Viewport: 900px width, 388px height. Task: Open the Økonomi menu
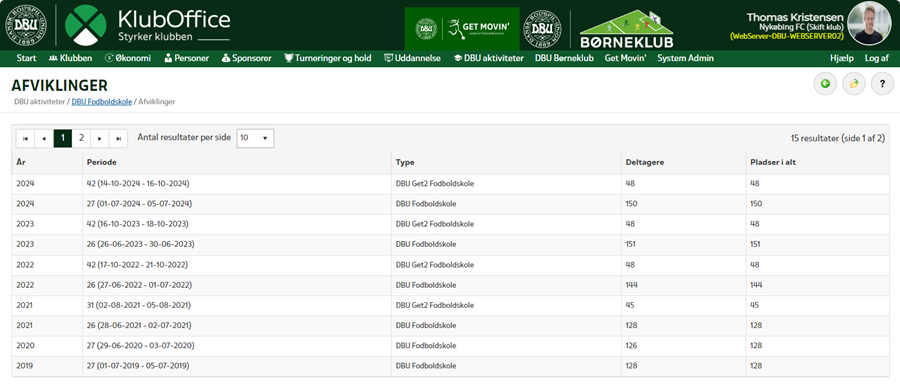128,58
